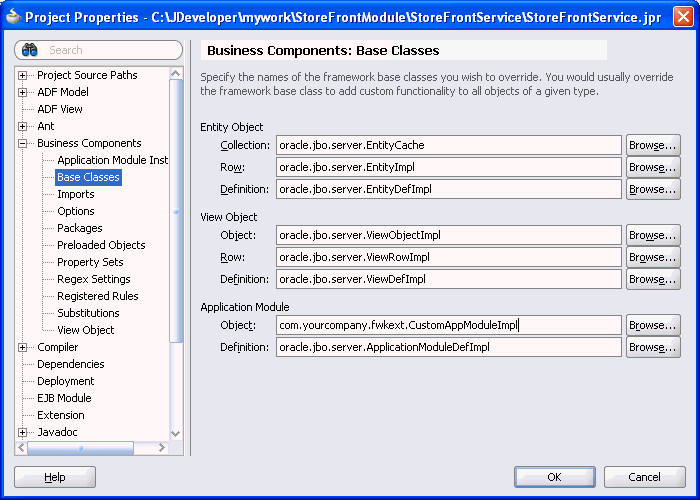Click View Object Definition field

449,279
